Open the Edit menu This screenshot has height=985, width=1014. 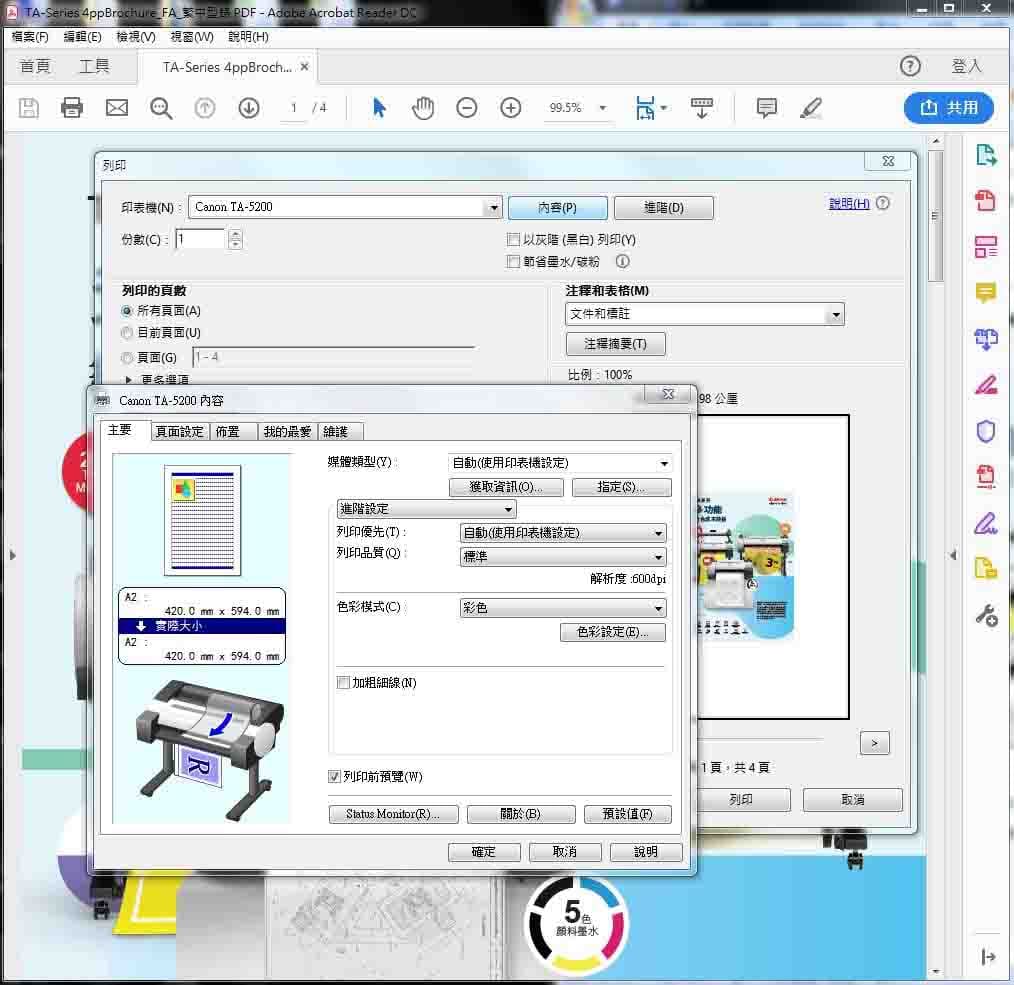[x=82, y=37]
